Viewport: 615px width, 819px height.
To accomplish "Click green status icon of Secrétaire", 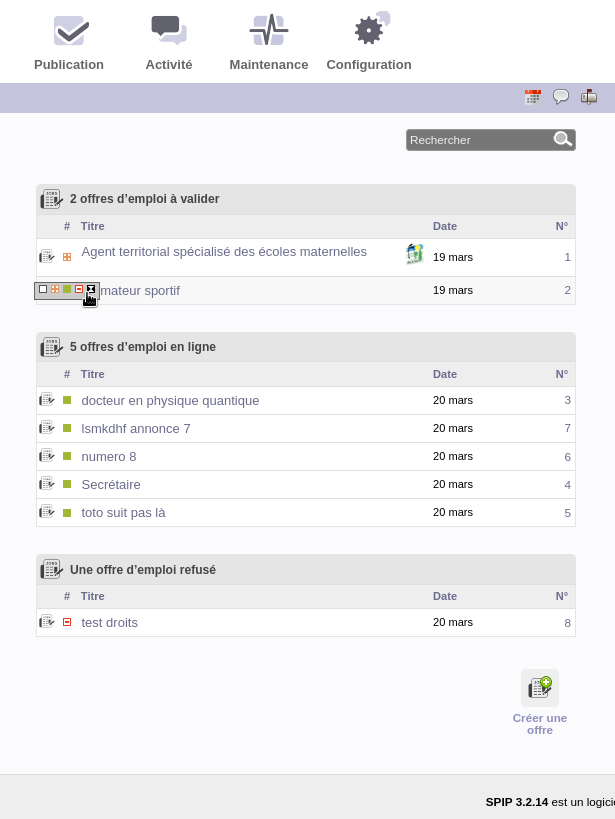I will point(67,484).
